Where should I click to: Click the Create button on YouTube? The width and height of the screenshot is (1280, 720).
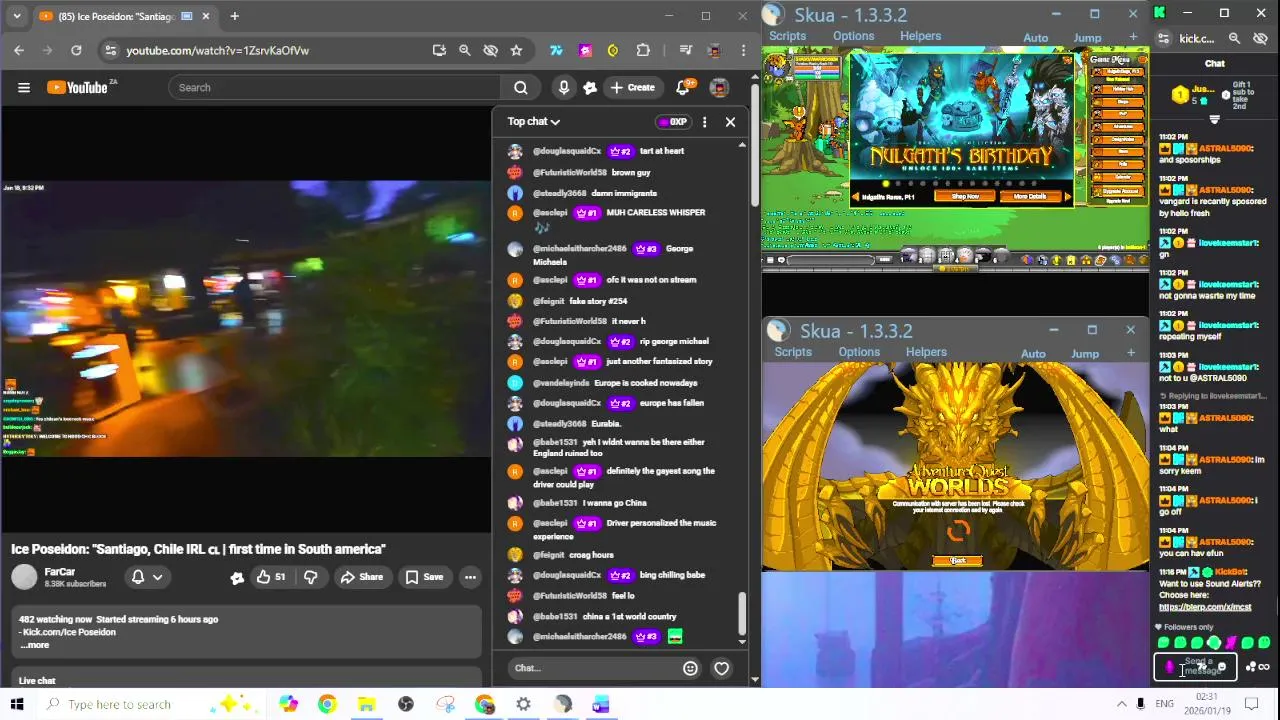tap(632, 87)
